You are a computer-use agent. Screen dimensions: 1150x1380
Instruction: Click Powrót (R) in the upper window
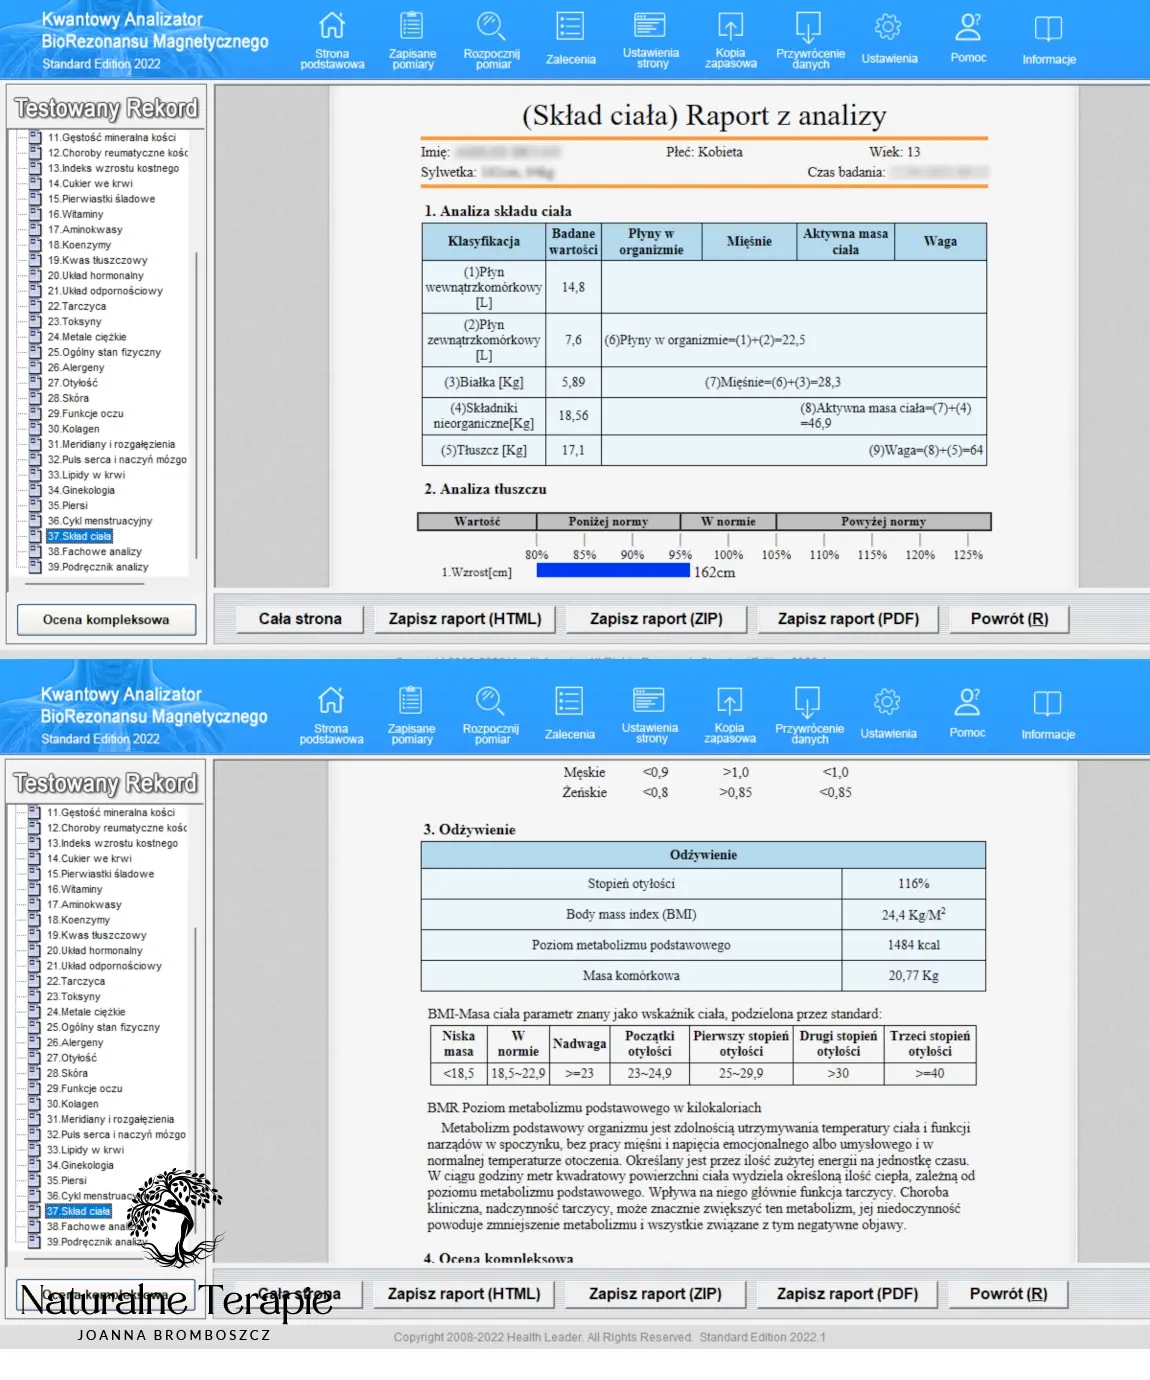1009,619
